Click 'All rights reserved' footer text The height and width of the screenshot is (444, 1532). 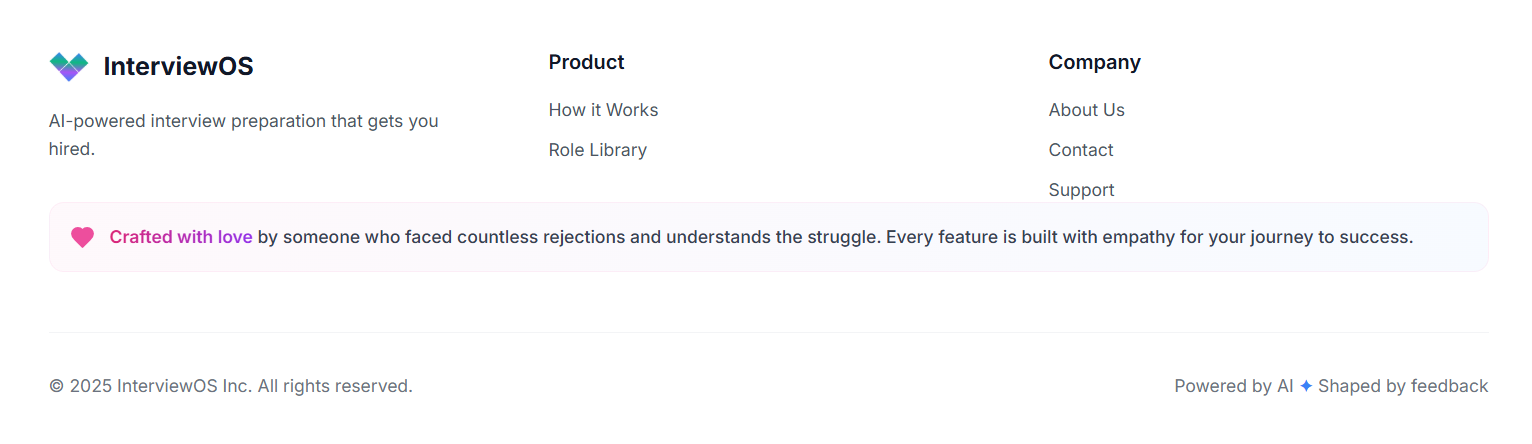point(335,386)
